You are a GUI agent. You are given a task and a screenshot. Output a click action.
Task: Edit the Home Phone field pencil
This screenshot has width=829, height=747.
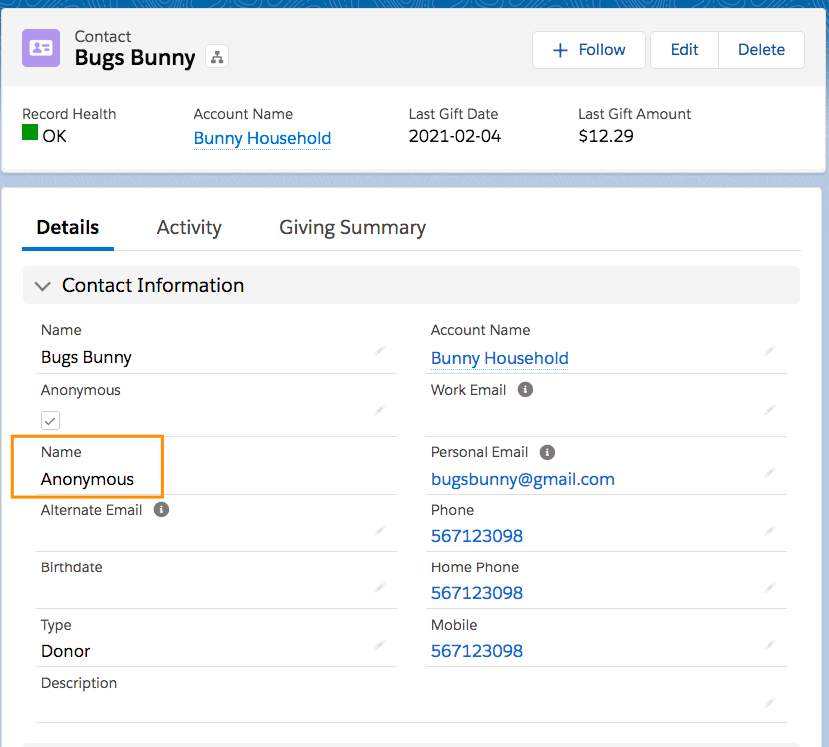pyautogui.click(x=770, y=588)
